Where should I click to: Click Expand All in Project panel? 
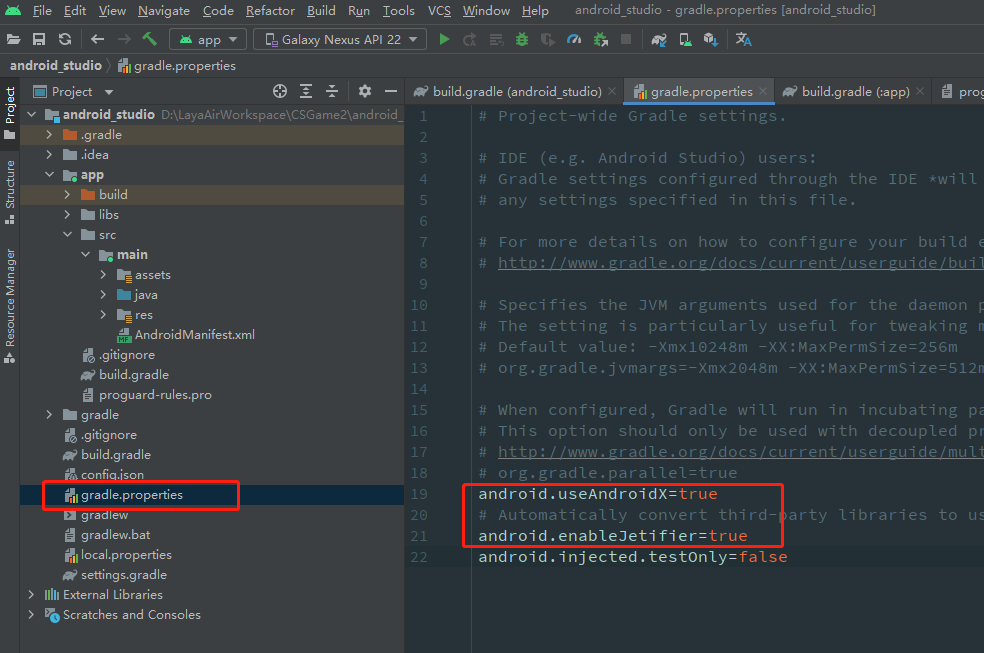pyautogui.click(x=306, y=92)
